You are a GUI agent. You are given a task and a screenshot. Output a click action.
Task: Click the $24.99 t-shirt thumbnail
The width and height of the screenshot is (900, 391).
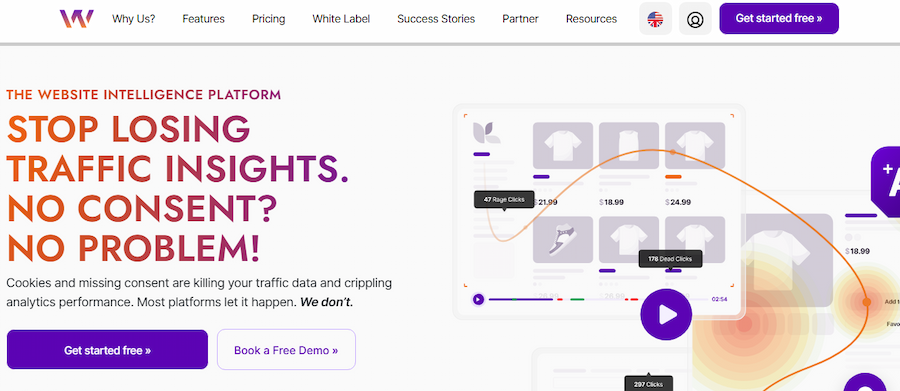[x=695, y=146]
